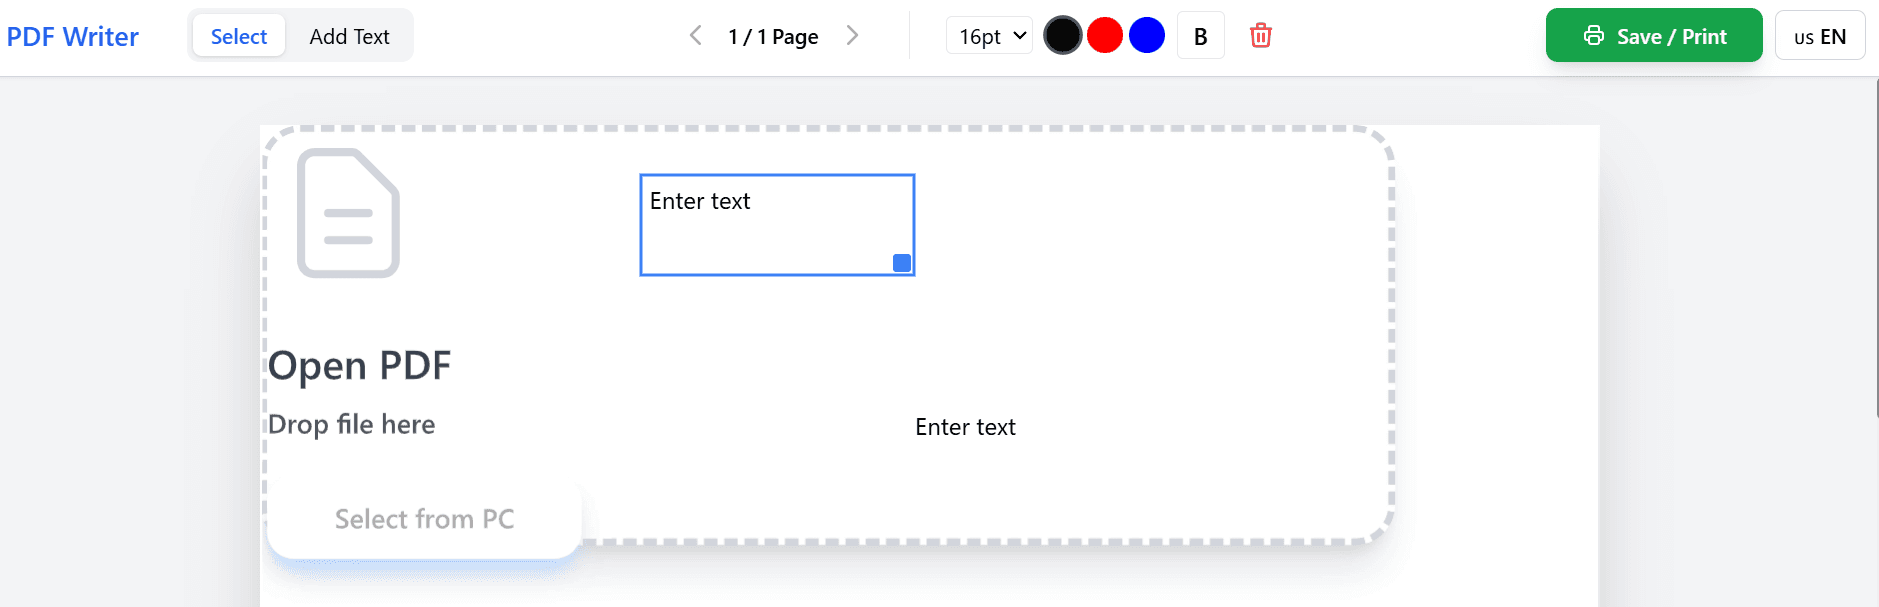Open the US EN language selector
This screenshot has height=607, width=1879.
coord(1819,35)
